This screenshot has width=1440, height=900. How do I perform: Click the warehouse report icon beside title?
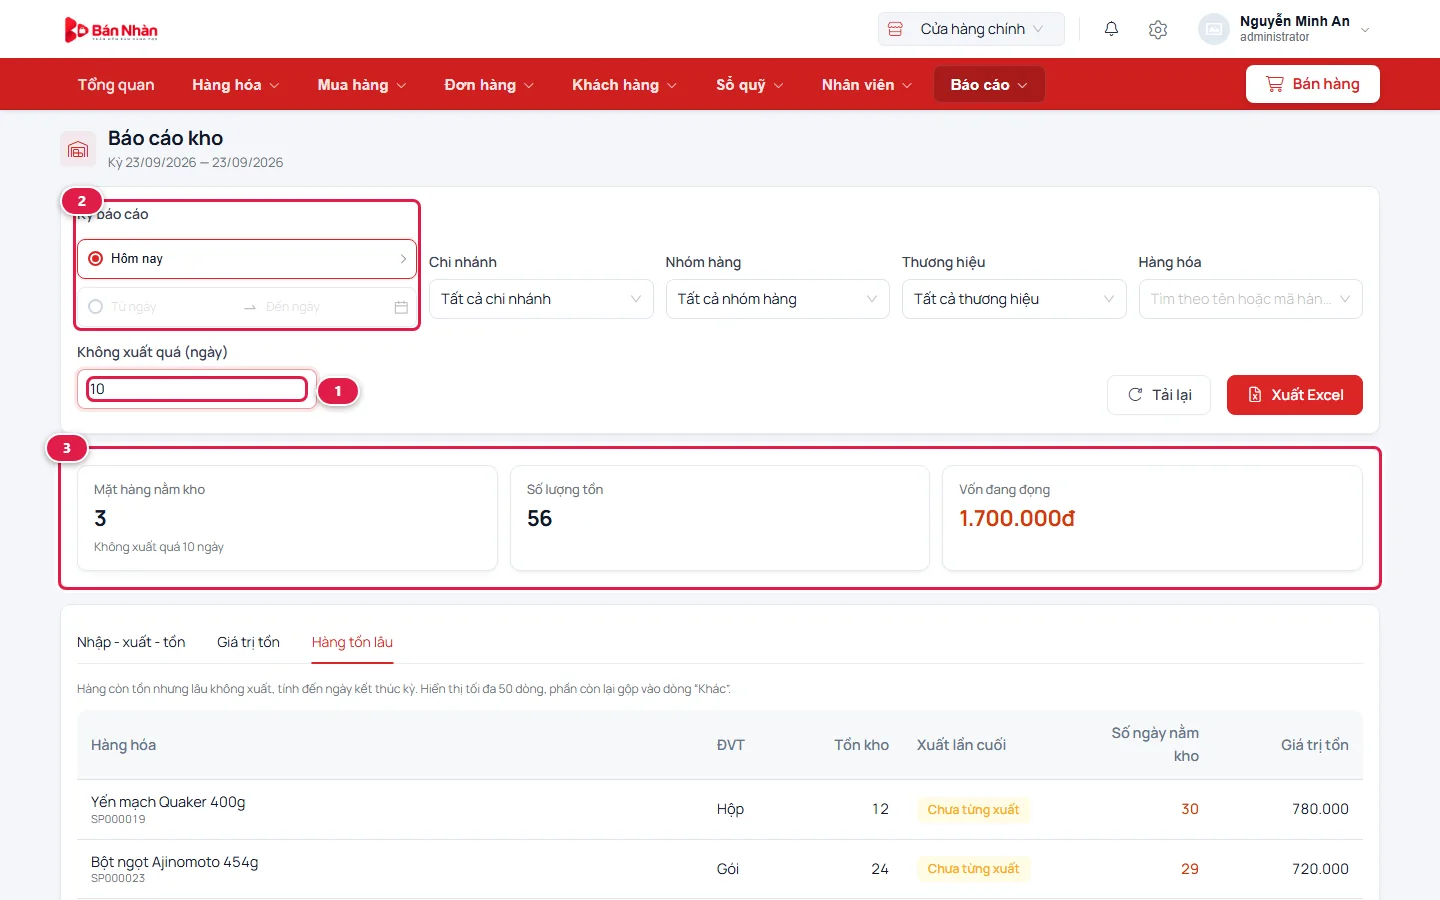(x=78, y=150)
